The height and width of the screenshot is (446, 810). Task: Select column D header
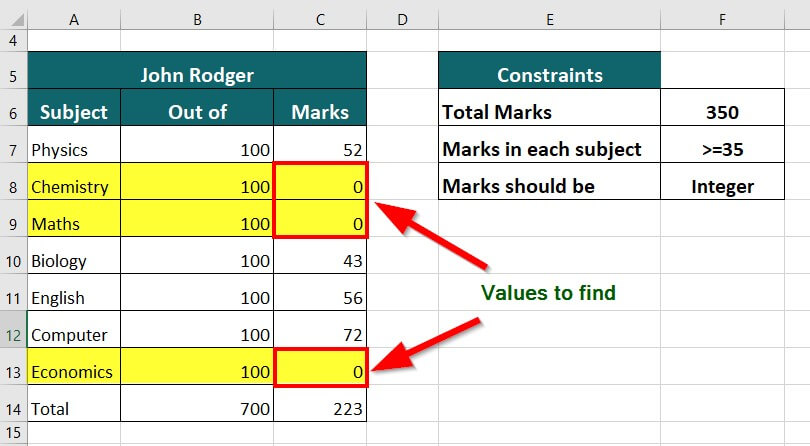pyautogui.click(x=402, y=20)
